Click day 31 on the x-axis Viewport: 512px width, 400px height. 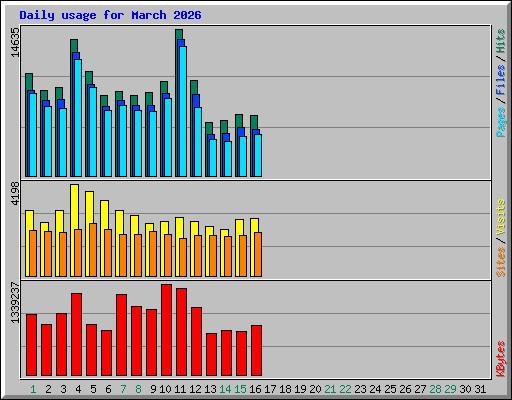tap(480, 389)
